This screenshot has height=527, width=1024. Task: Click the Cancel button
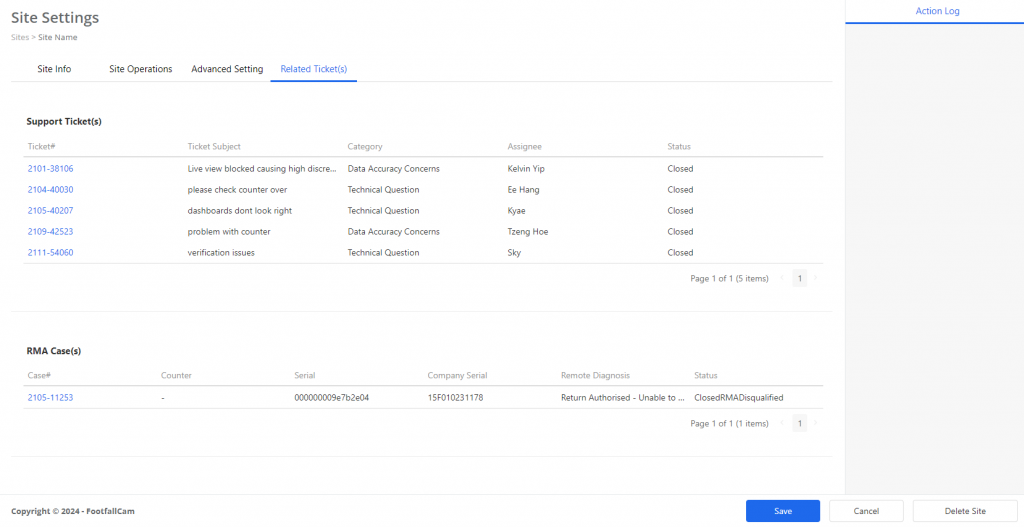866,511
